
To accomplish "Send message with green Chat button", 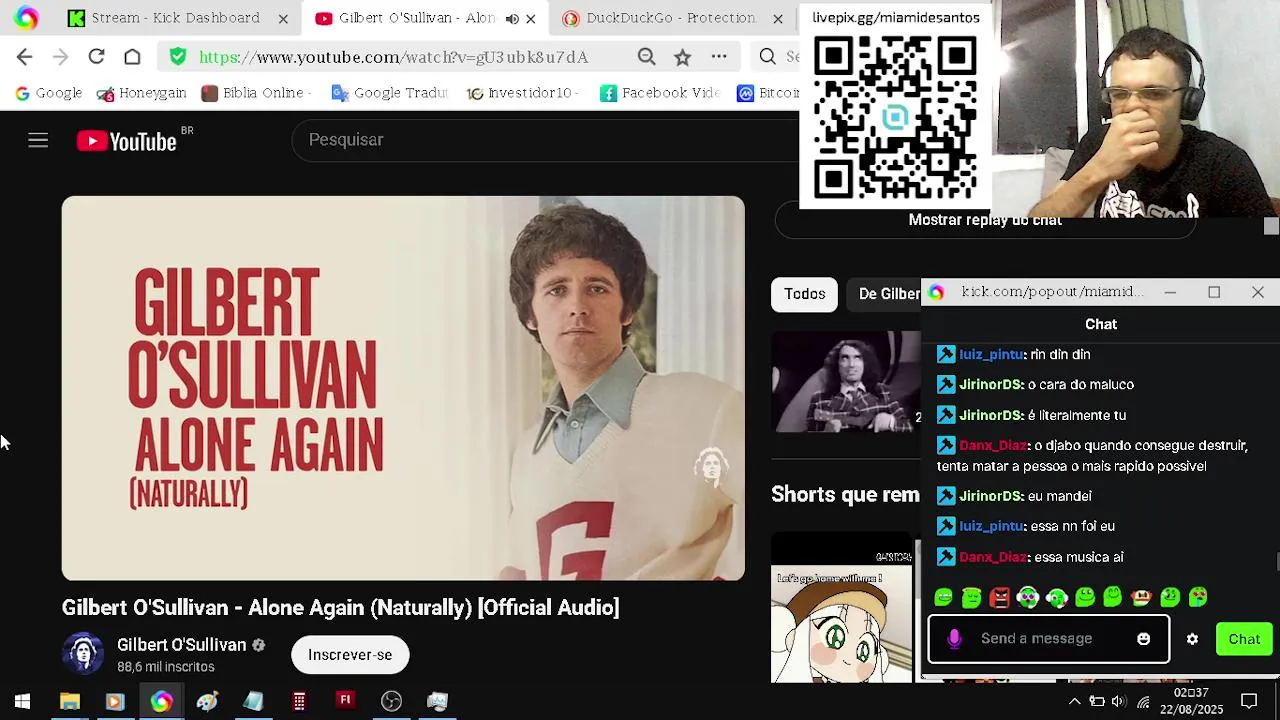I will click(x=1244, y=639).
